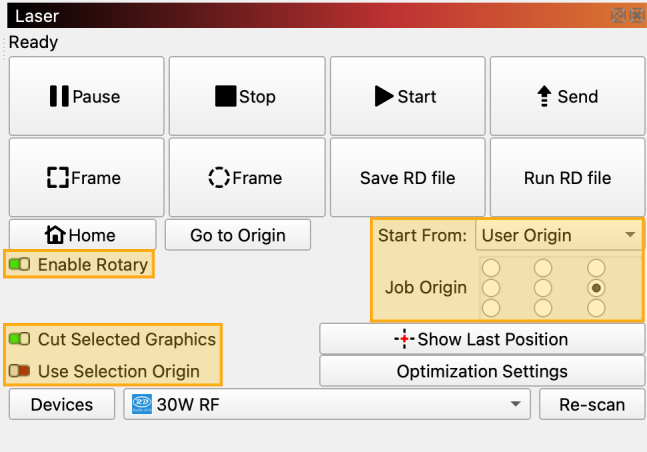The height and width of the screenshot is (452, 647).
Task: Click the Devices button
Action: 62,405
